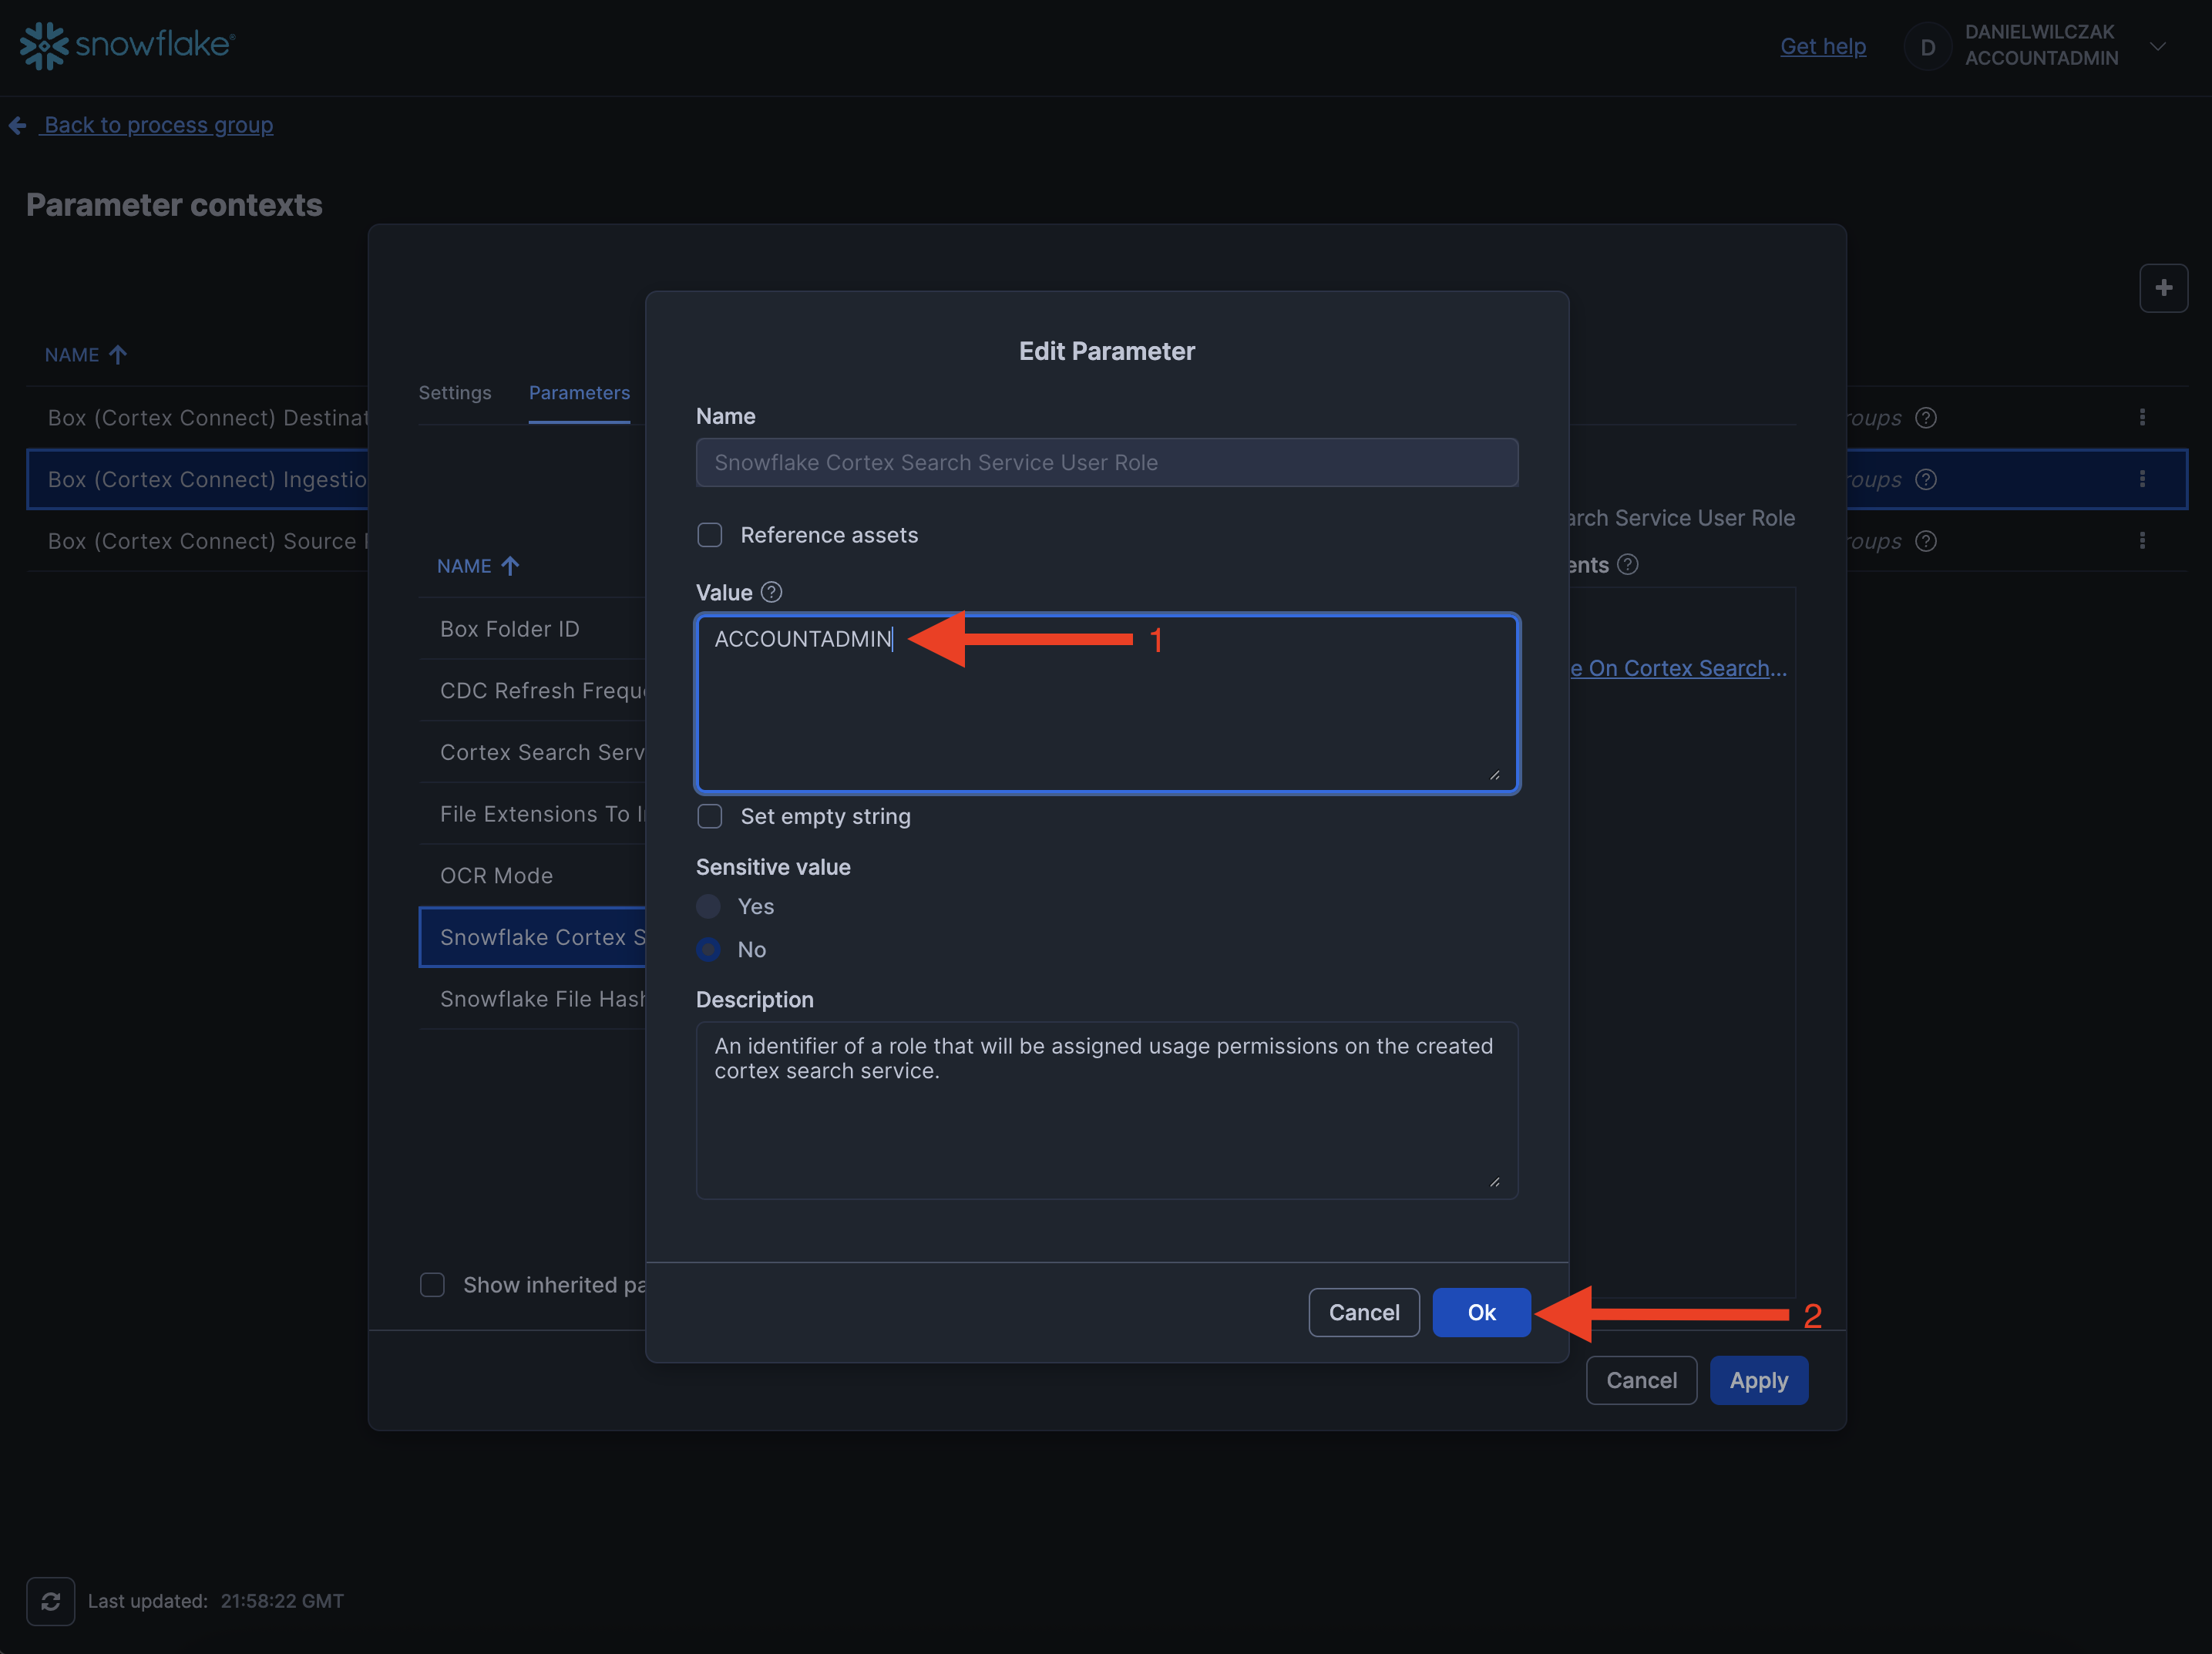Click the back arrow icon at top left
Screen dimensions: 2212x1654
pyautogui.click(x=18, y=125)
